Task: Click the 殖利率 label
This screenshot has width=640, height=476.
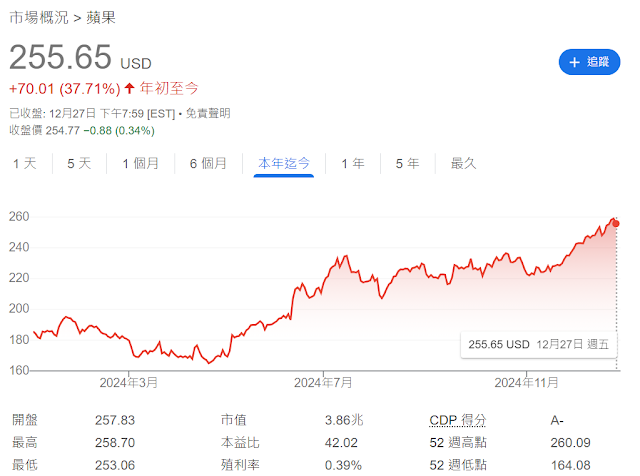Action: tap(240, 465)
